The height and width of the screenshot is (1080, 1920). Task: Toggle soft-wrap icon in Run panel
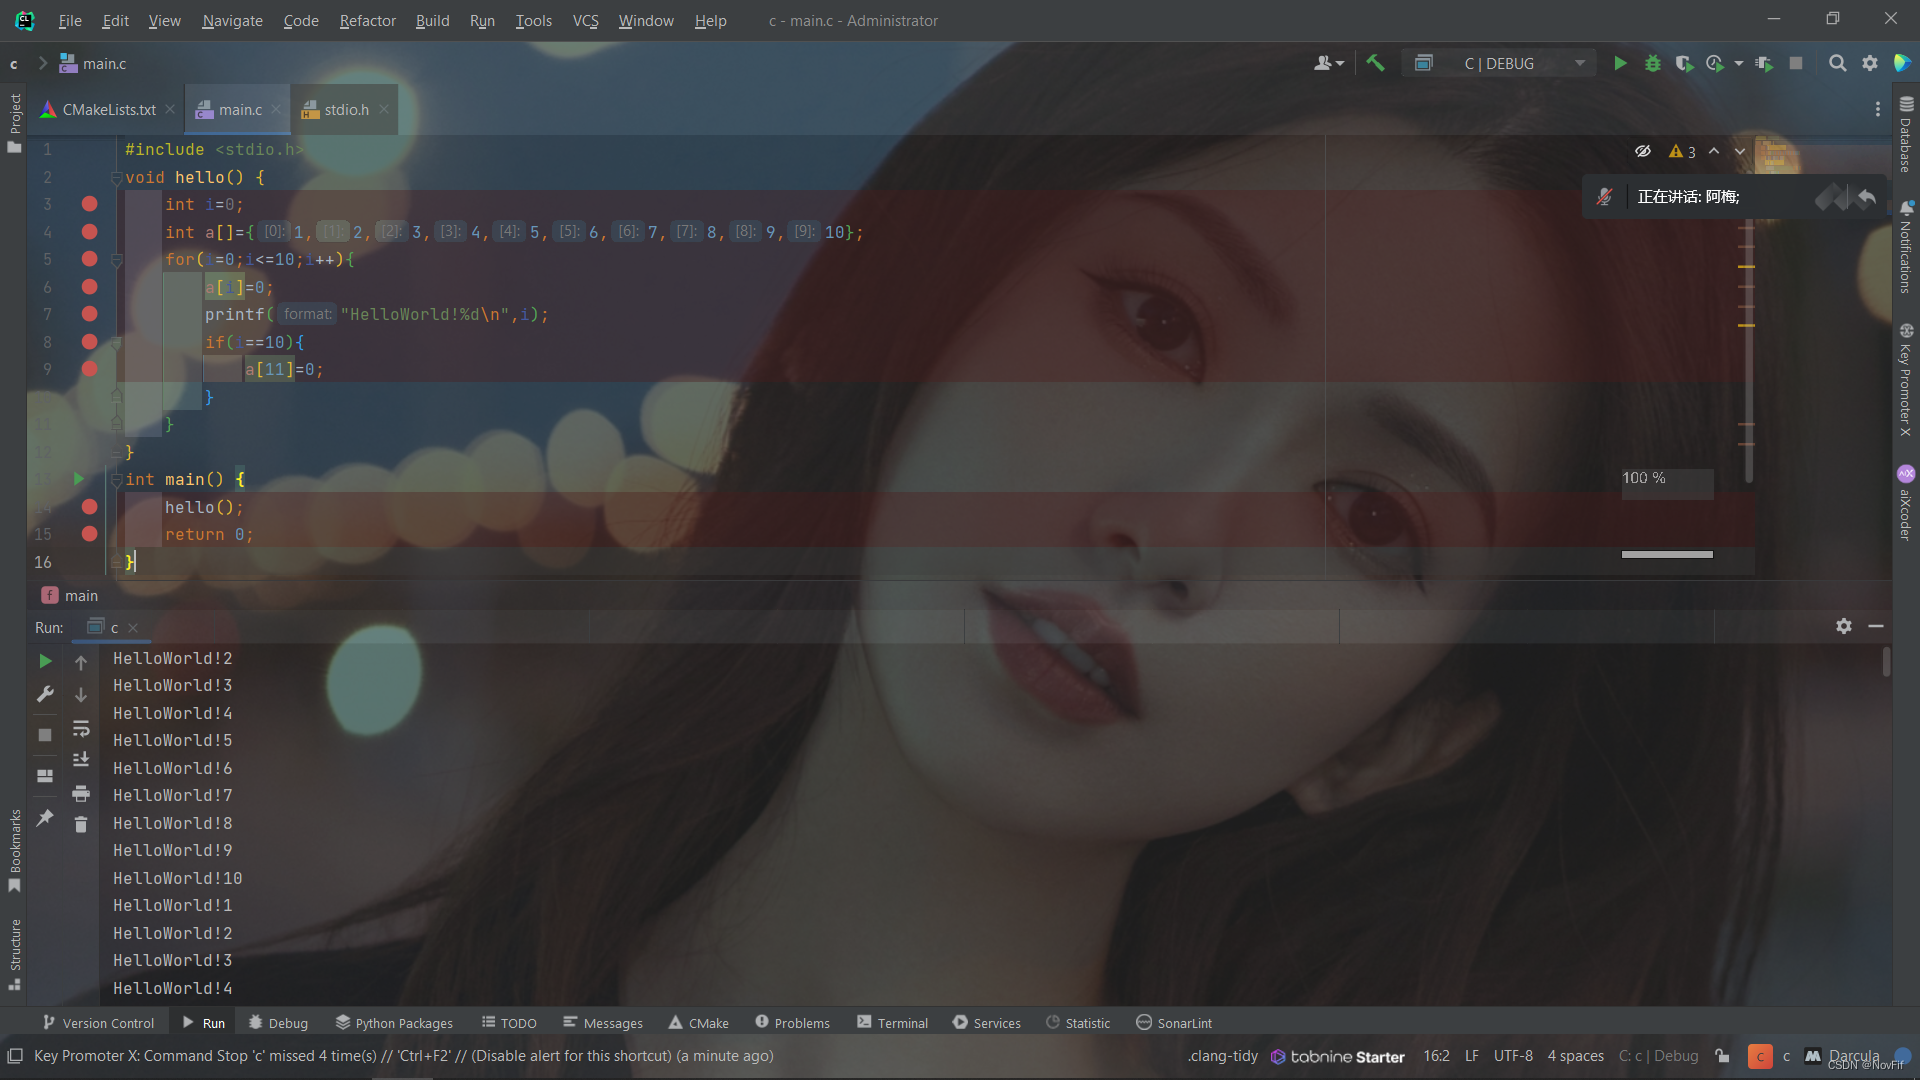[81, 728]
